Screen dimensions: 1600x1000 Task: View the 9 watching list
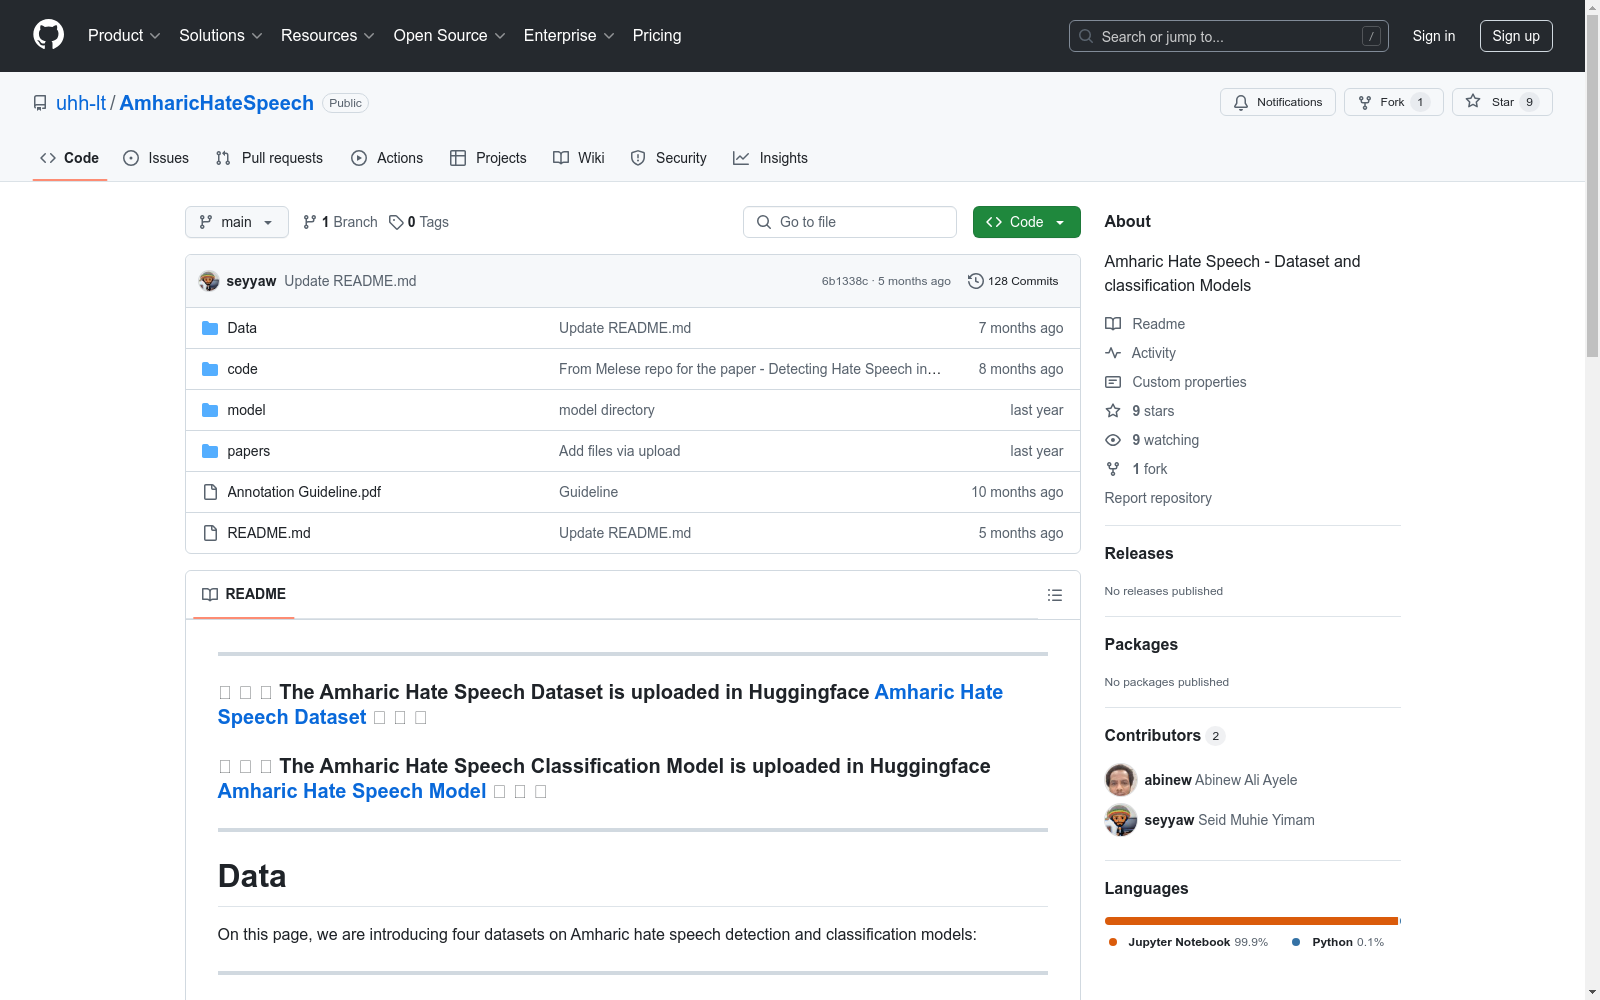[x=1152, y=440]
